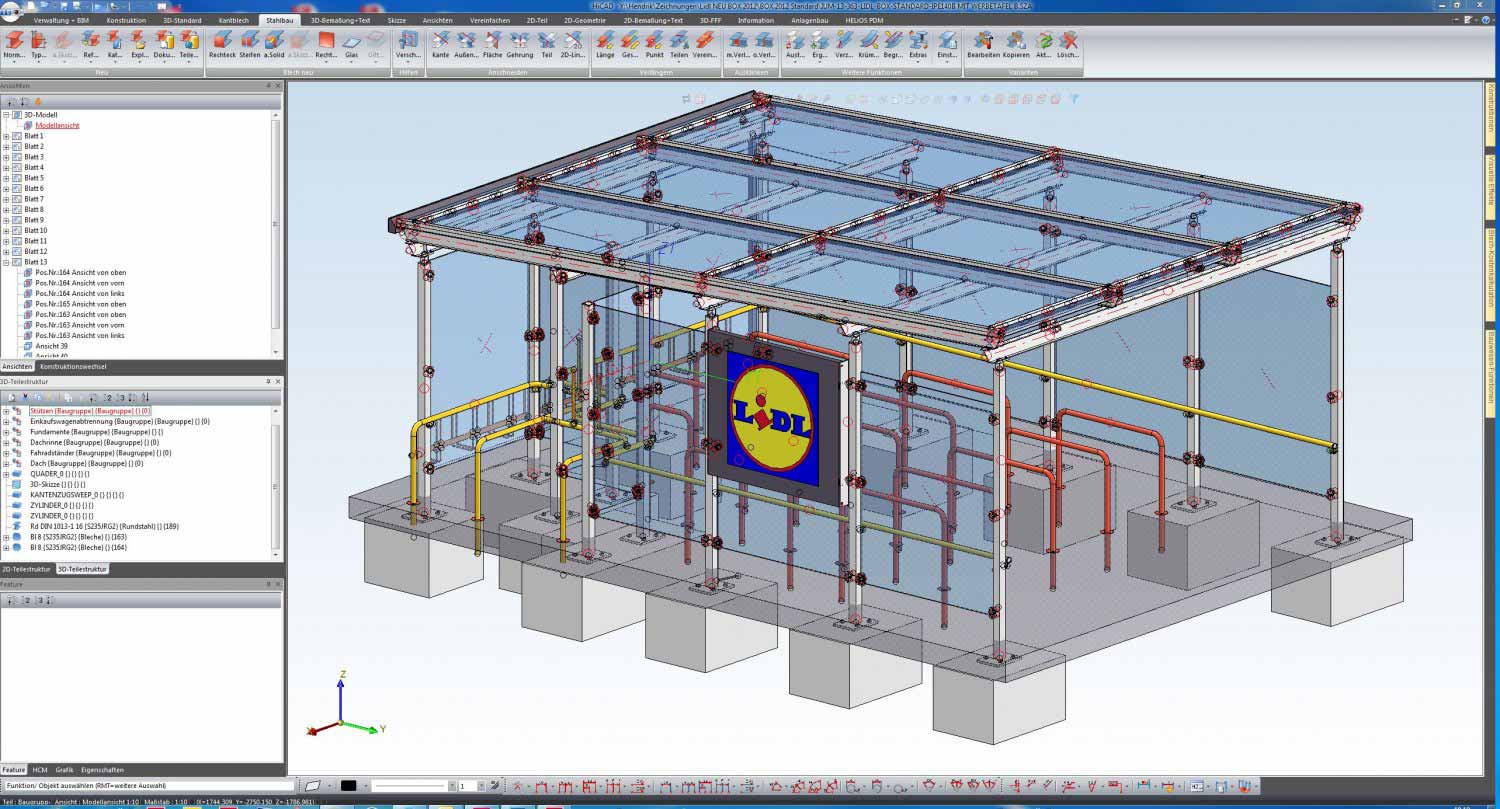Expand the Blatt 5 node
The width and height of the screenshot is (1500, 809).
(x=6, y=178)
